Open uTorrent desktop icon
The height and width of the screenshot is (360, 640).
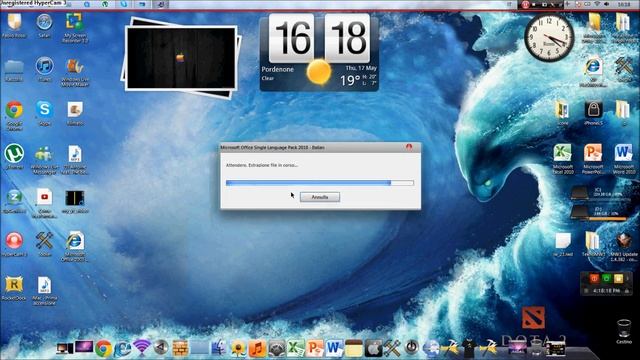(x=14, y=157)
